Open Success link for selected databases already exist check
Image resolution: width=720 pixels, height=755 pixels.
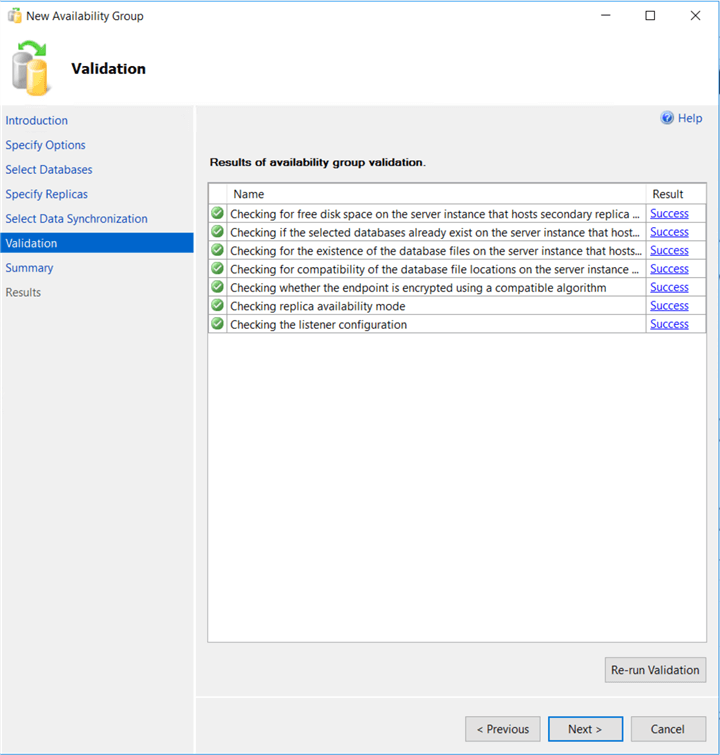click(669, 232)
